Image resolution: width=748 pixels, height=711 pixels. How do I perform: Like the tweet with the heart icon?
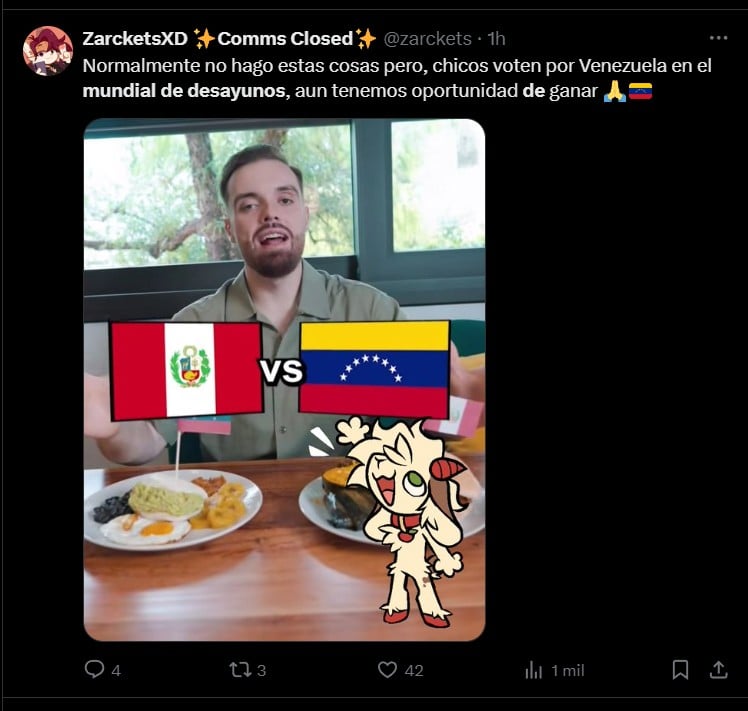point(387,669)
